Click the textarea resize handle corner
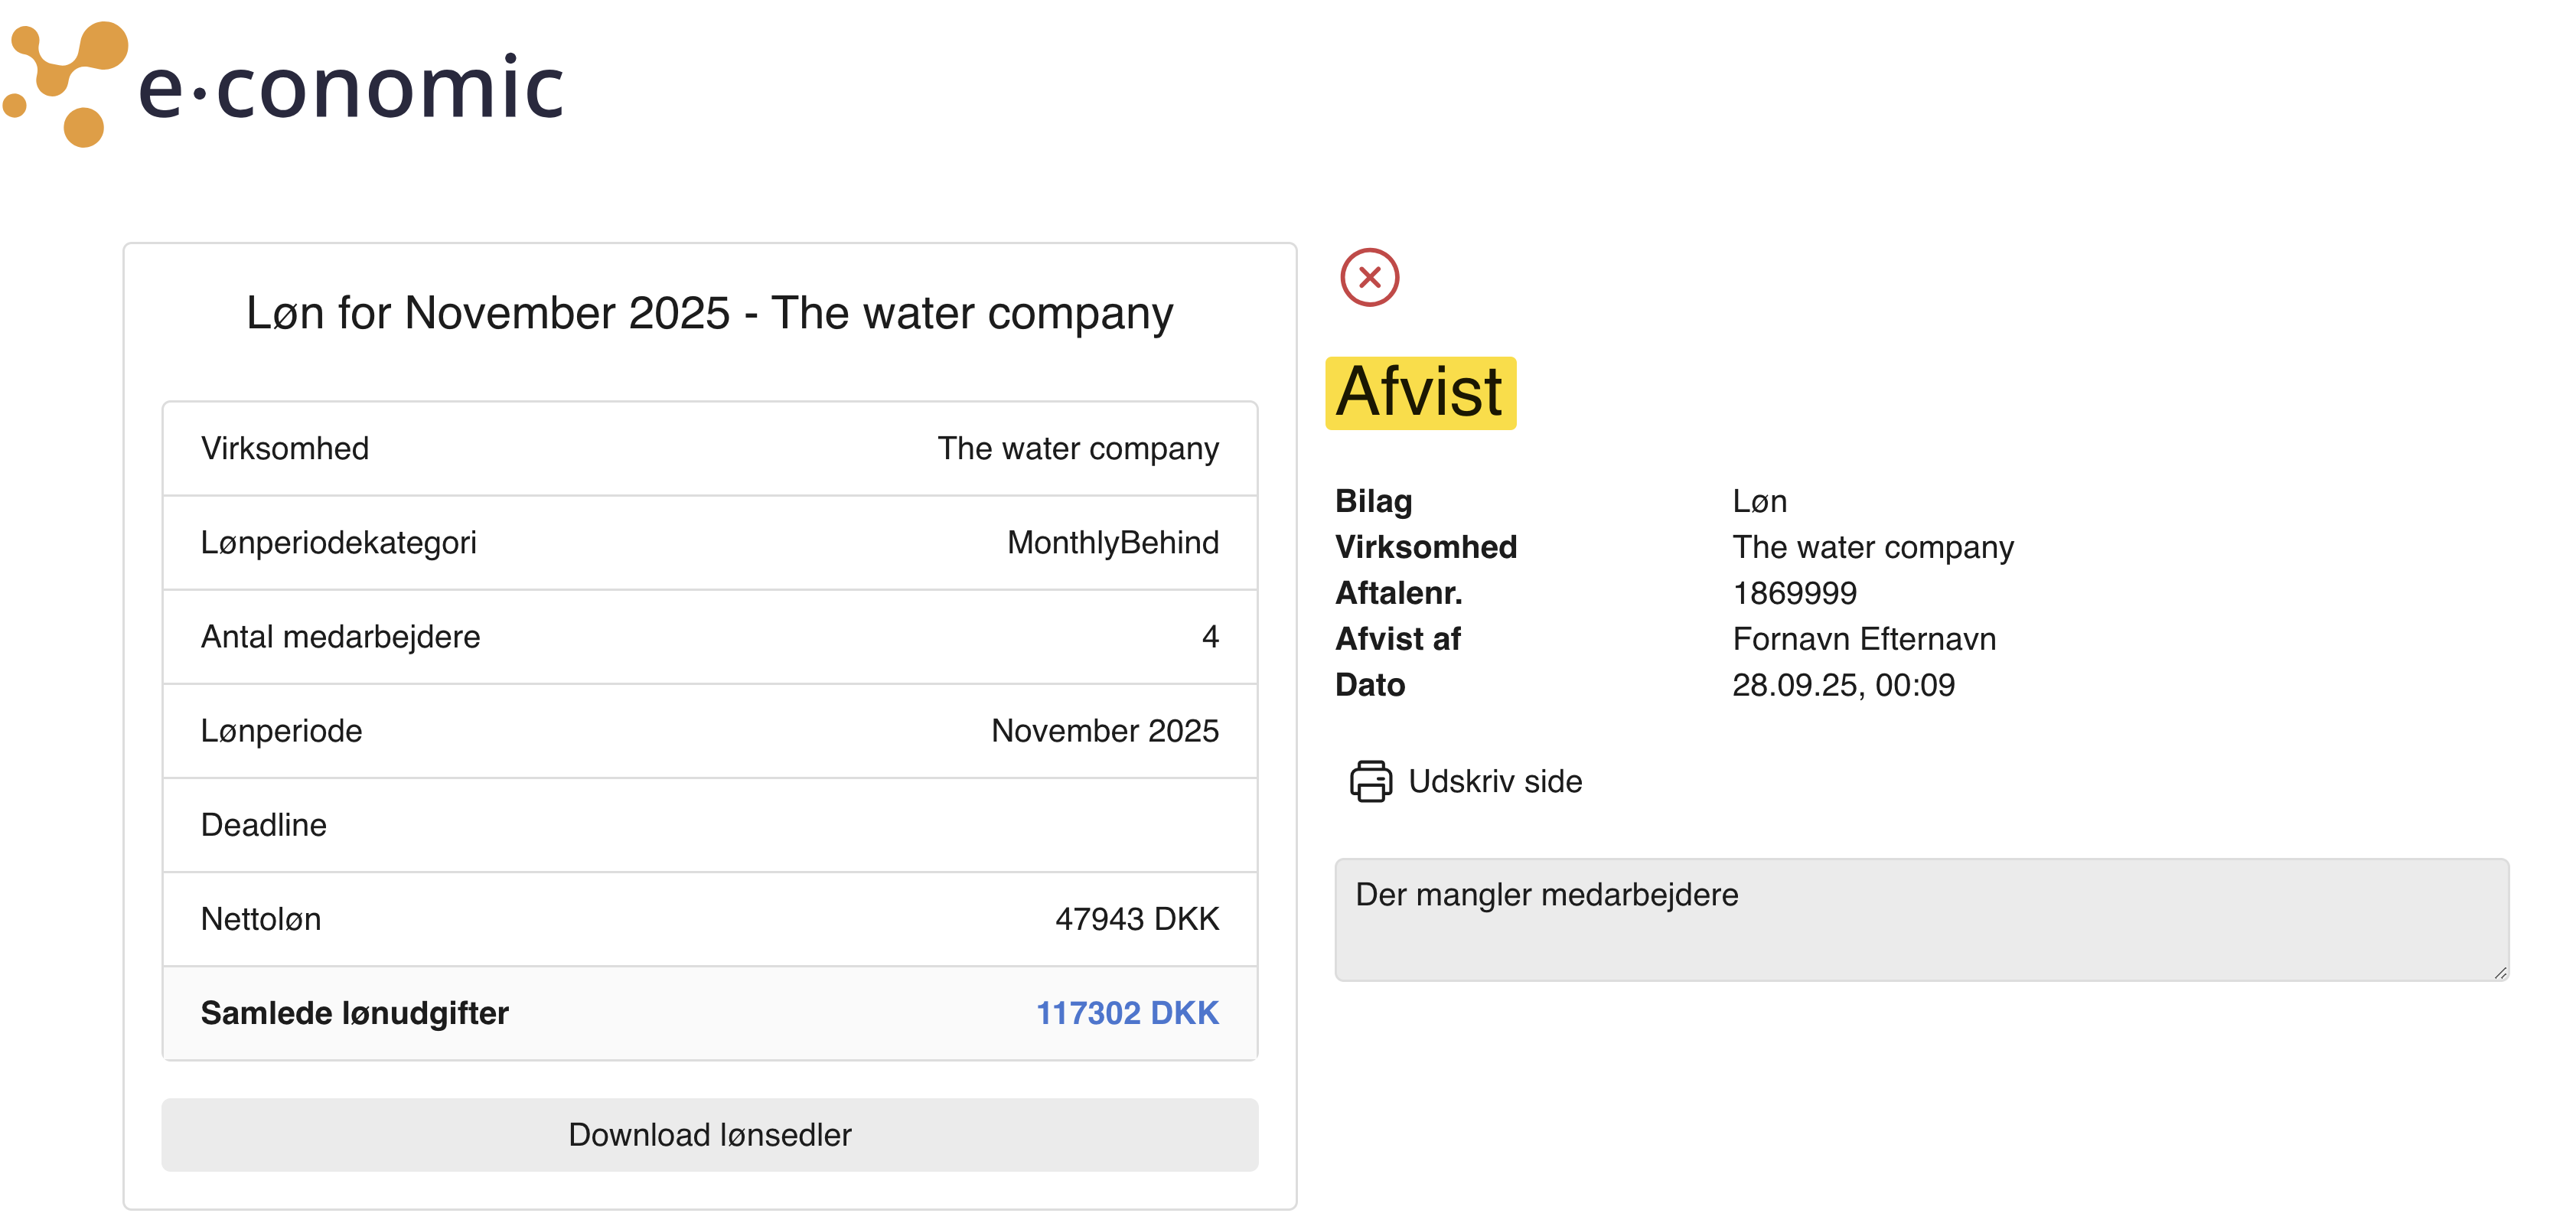 click(2500, 972)
